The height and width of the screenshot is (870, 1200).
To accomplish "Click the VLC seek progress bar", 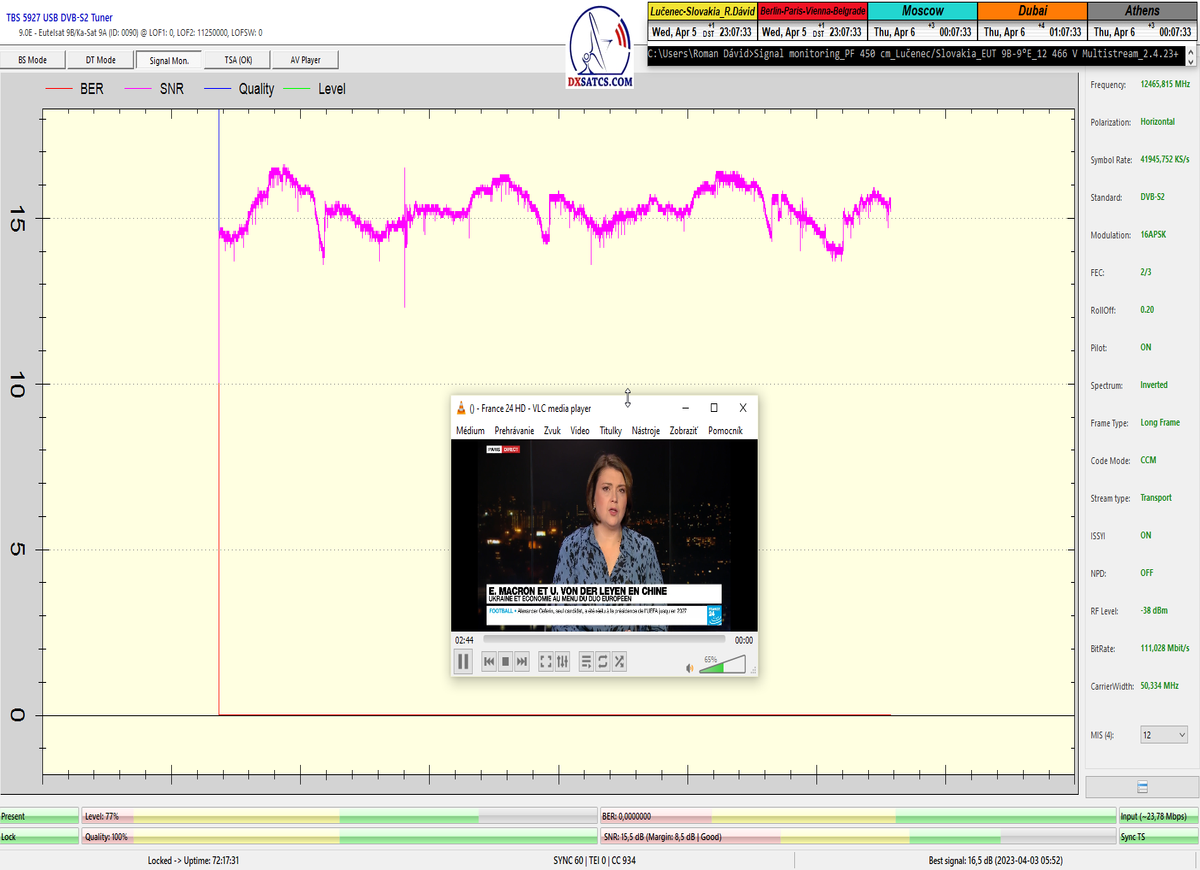I will coord(604,640).
